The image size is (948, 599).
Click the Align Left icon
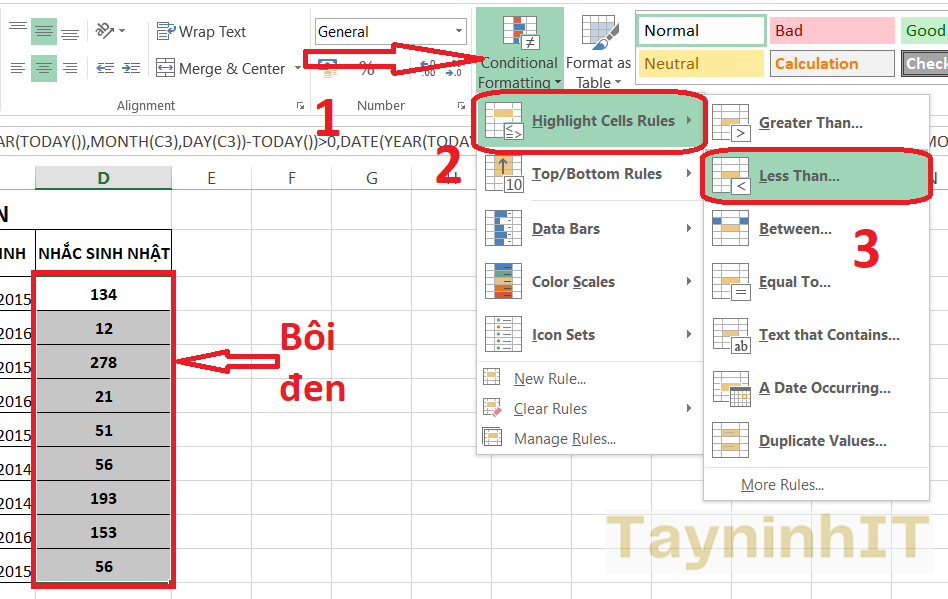tap(18, 69)
